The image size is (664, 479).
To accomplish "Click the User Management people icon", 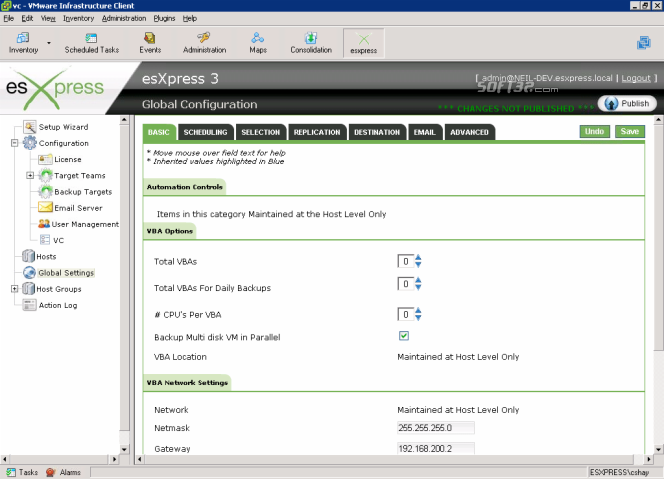I will [x=44, y=224].
